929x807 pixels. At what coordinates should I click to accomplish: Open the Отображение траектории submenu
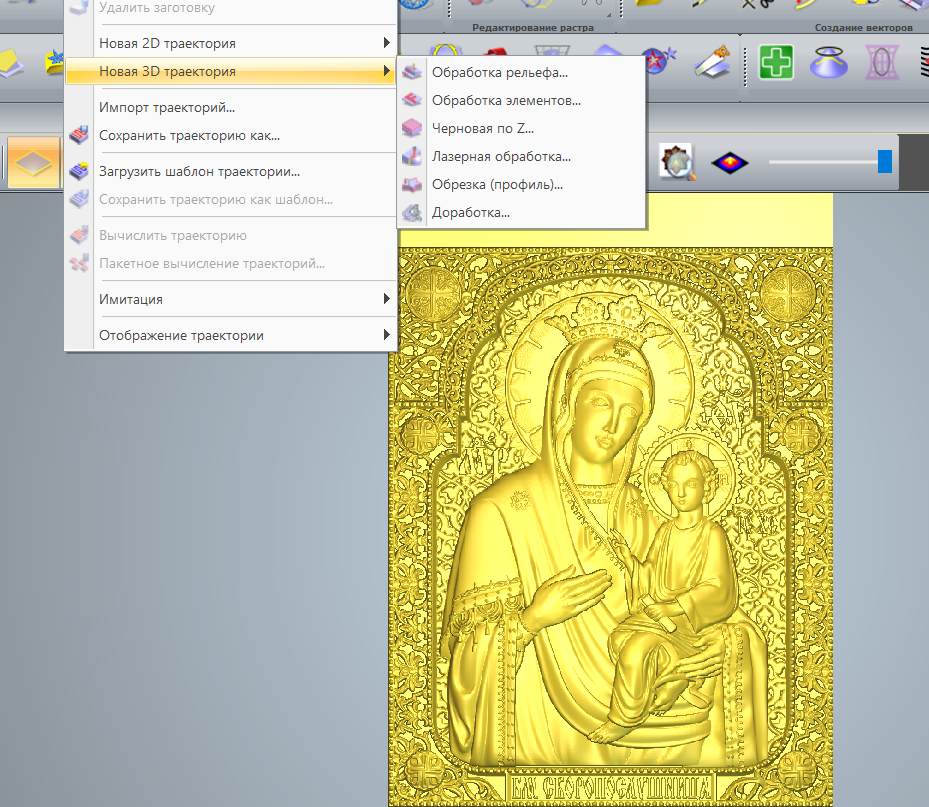[x=230, y=335]
